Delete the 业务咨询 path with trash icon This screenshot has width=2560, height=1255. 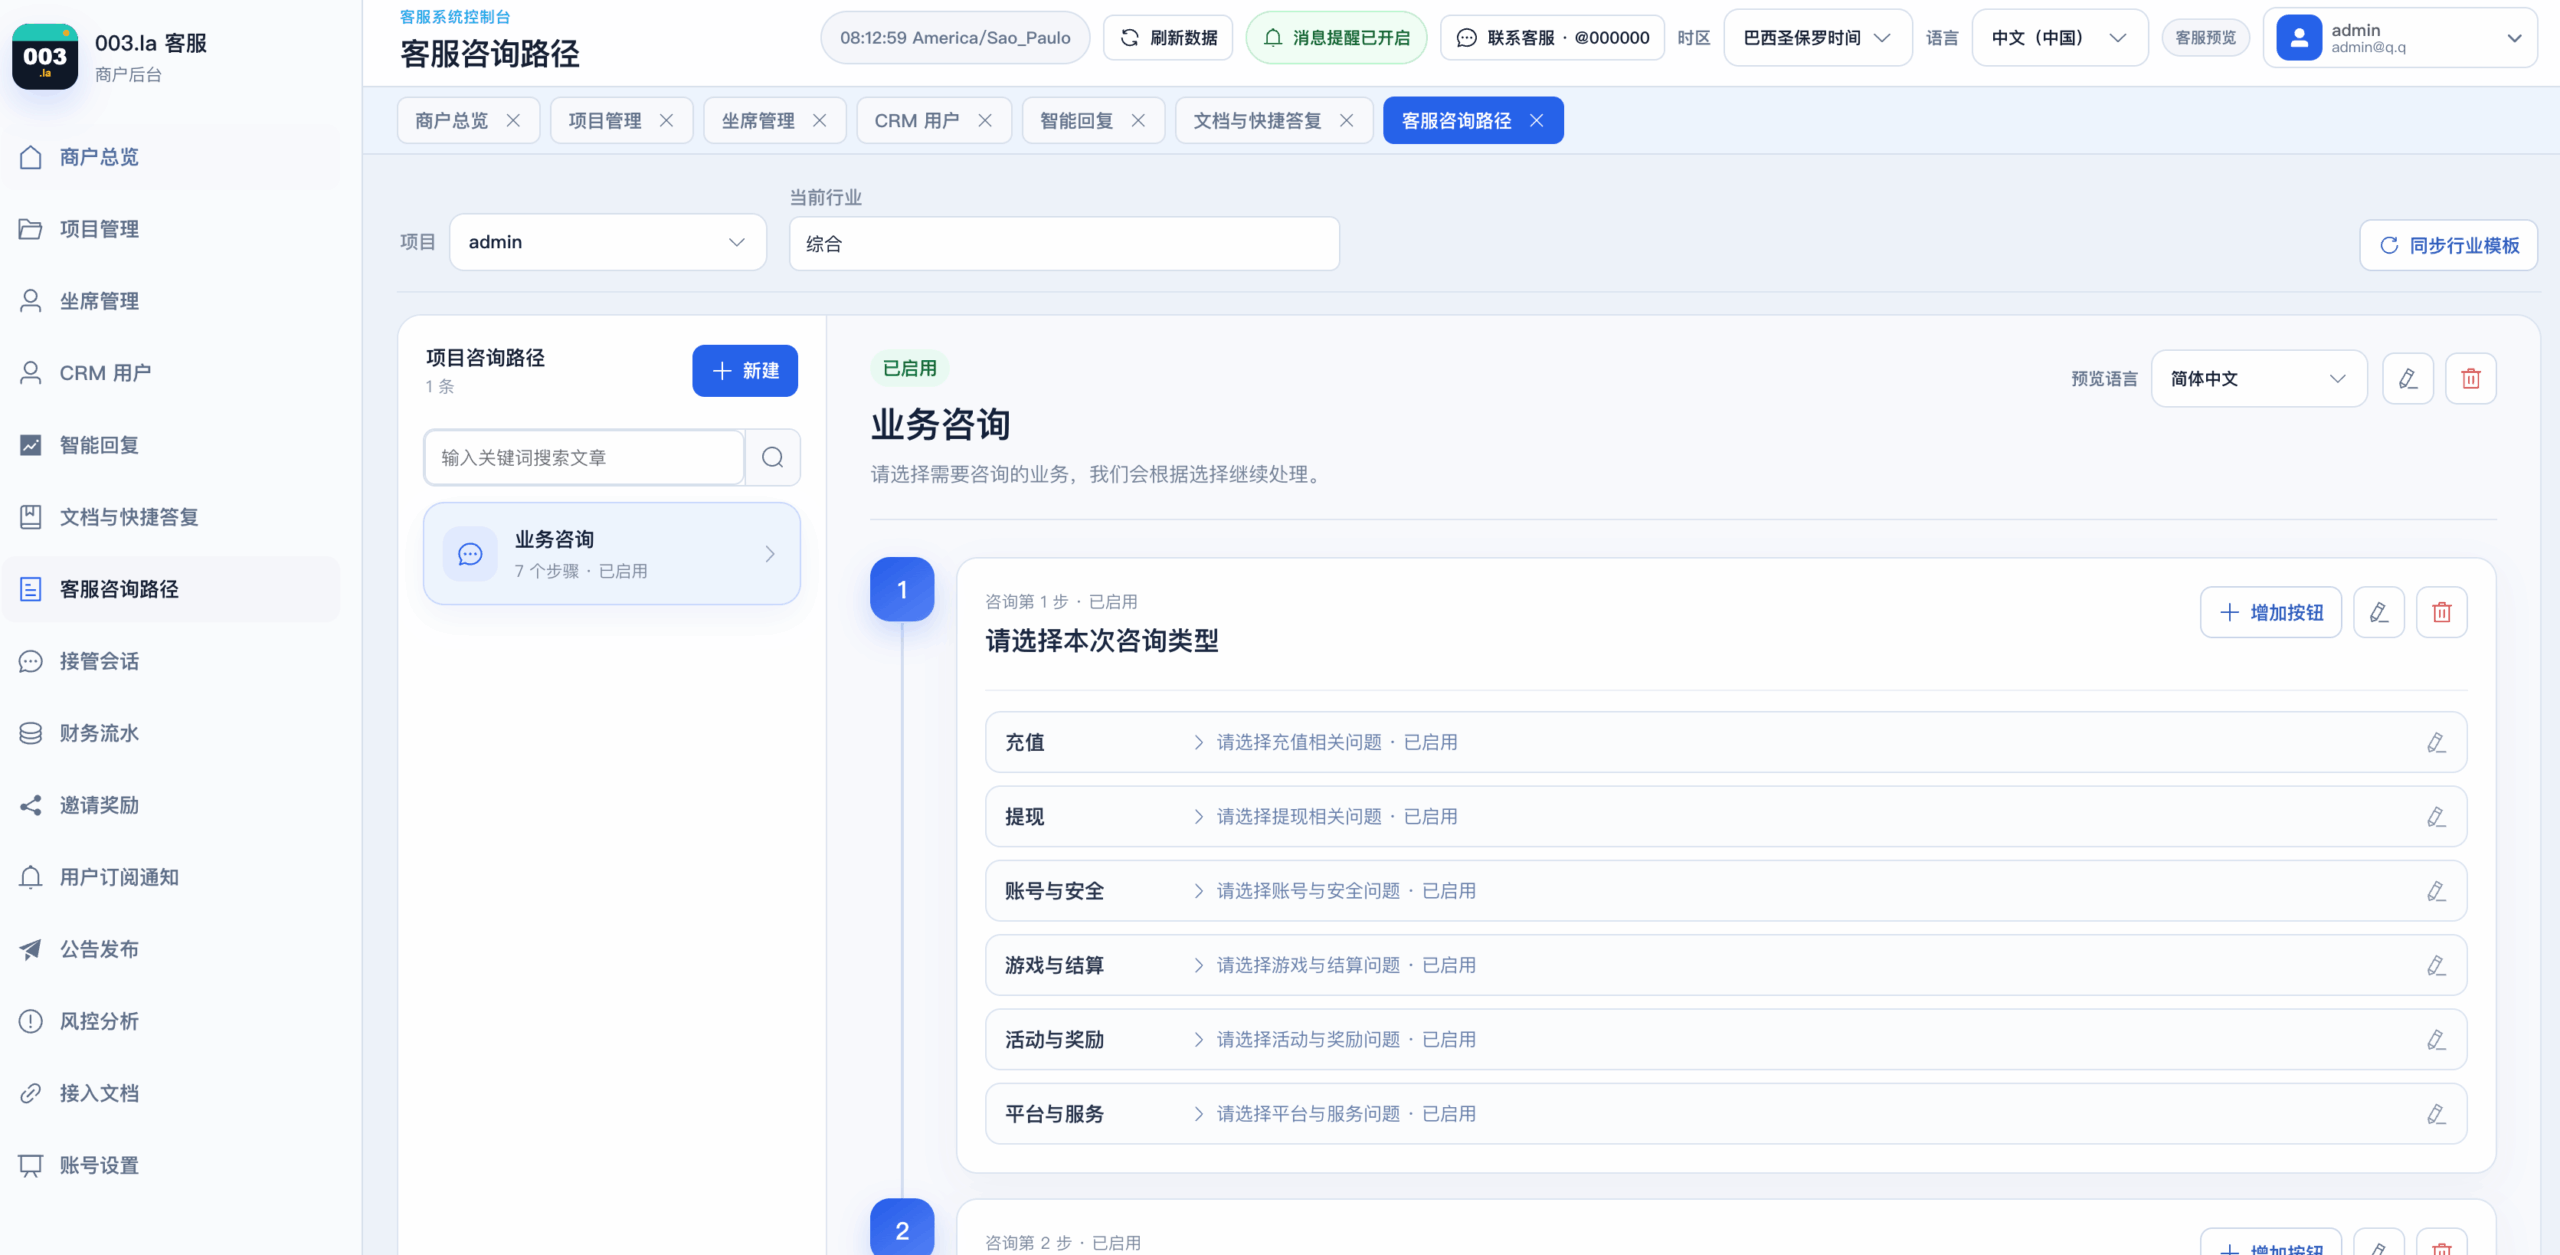[2471, 379]
